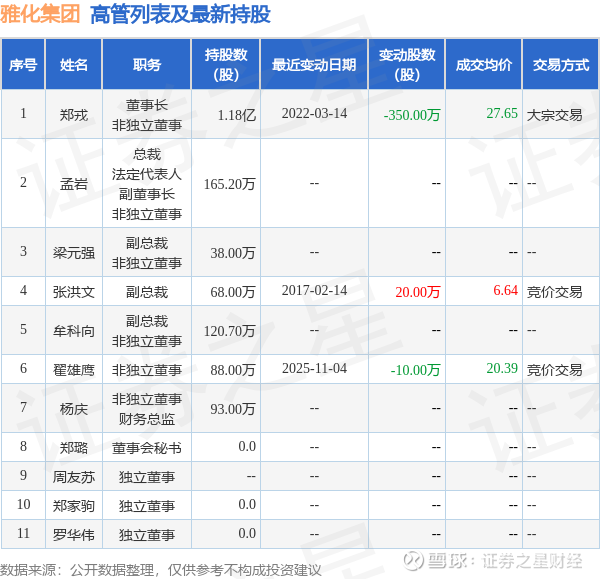Click the name 翟雄鹰
Viewport: 600px width, 579px height.
point(73,370)
